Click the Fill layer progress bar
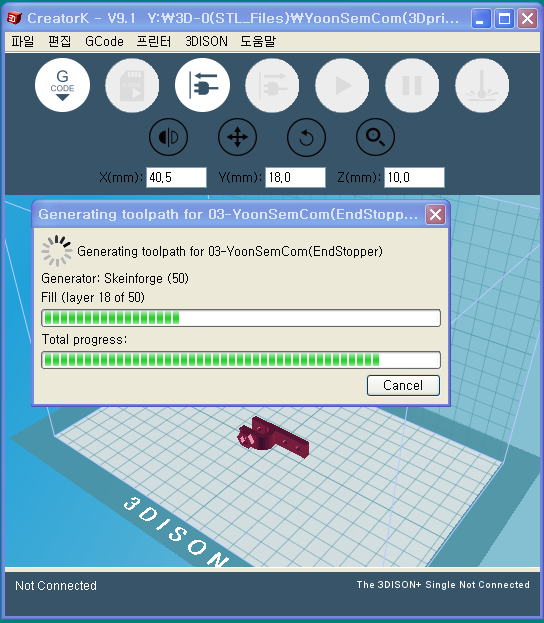The width and height of the screenshot is (544, 623). pos(241,318)
